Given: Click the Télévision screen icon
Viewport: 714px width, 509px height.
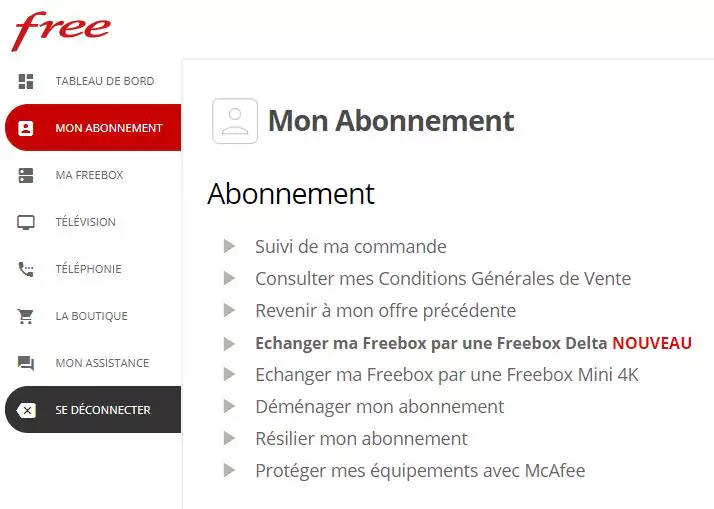Looking at the screenshot, I should click(26, 222).
